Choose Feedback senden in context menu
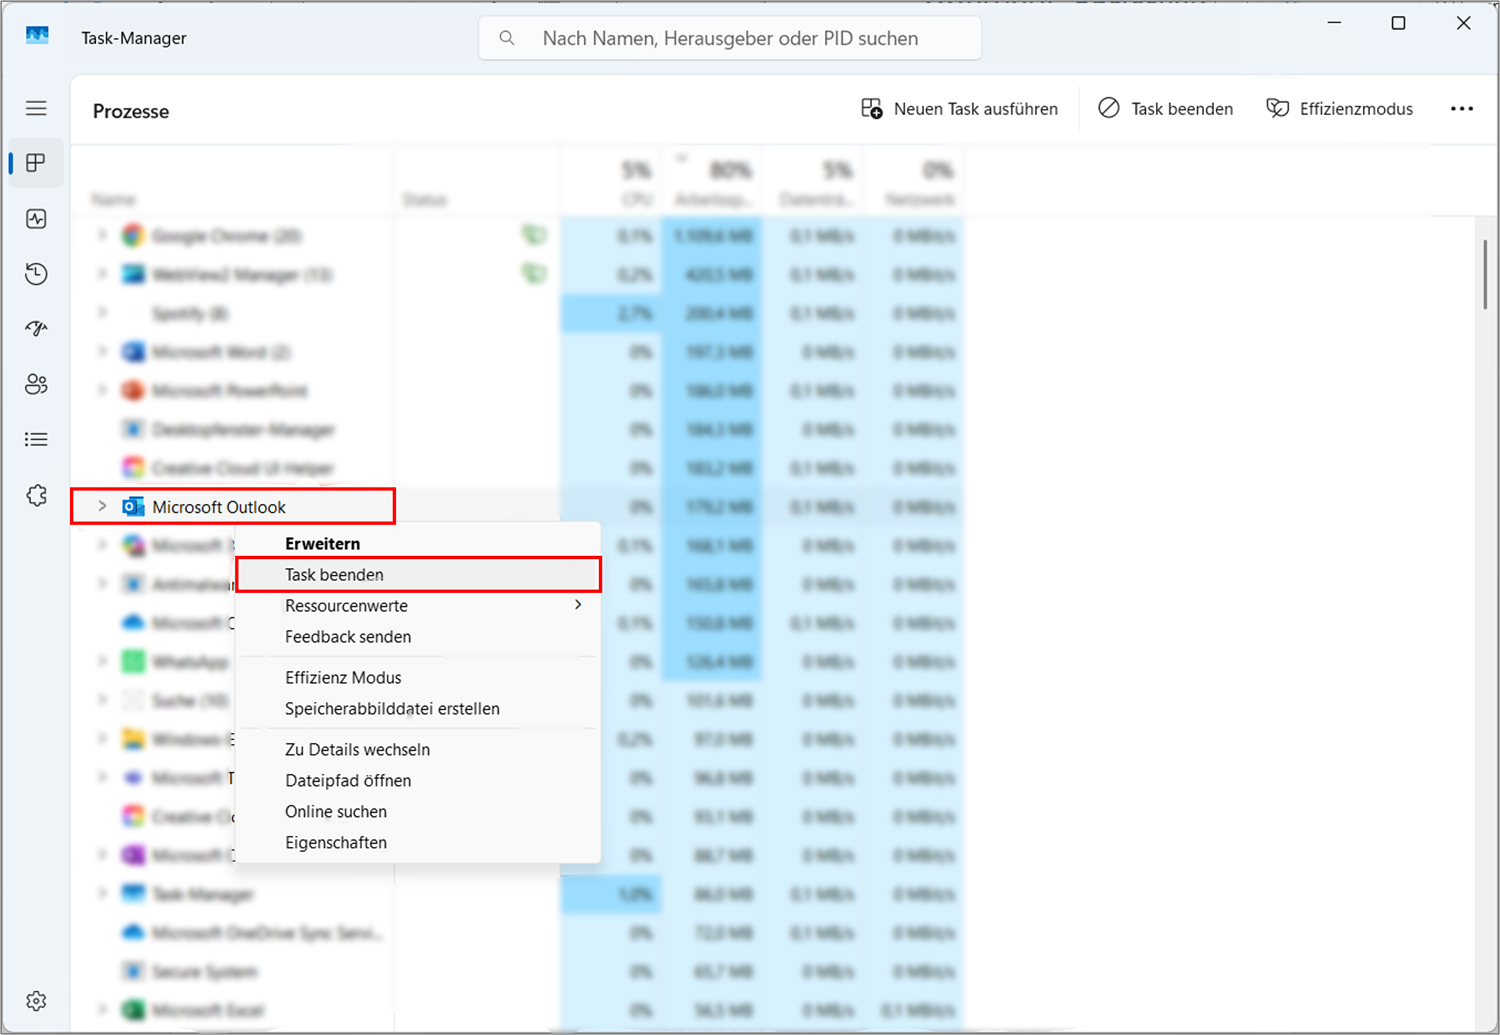 [x=348, y=637]
